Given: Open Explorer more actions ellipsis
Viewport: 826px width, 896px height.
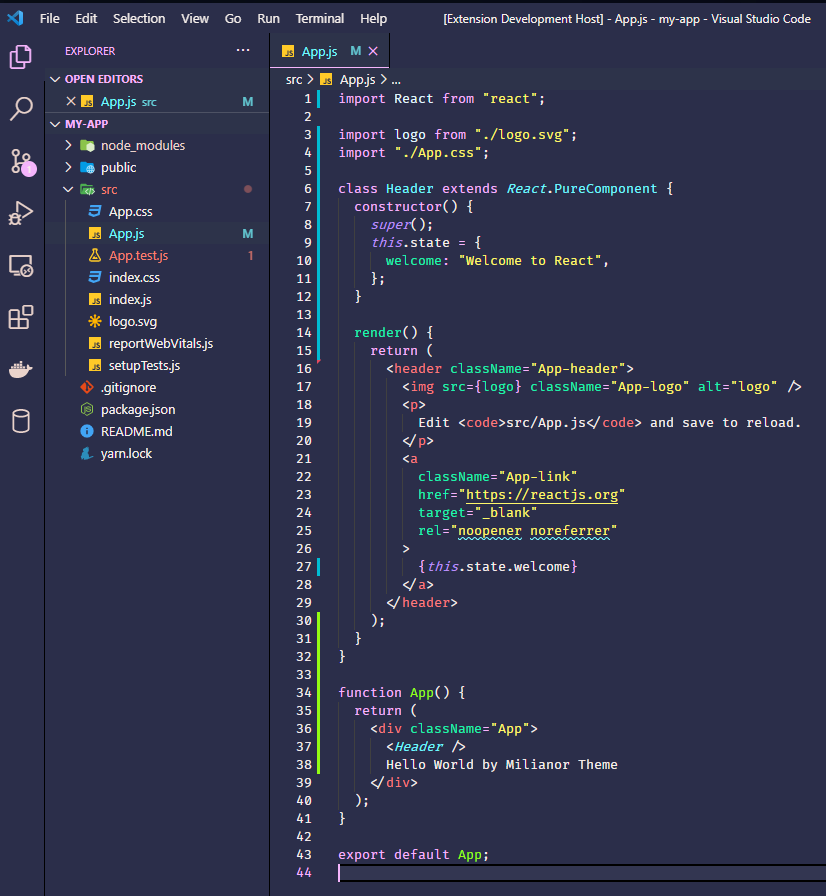Looking at the screenshot, I should click(243, 50).
